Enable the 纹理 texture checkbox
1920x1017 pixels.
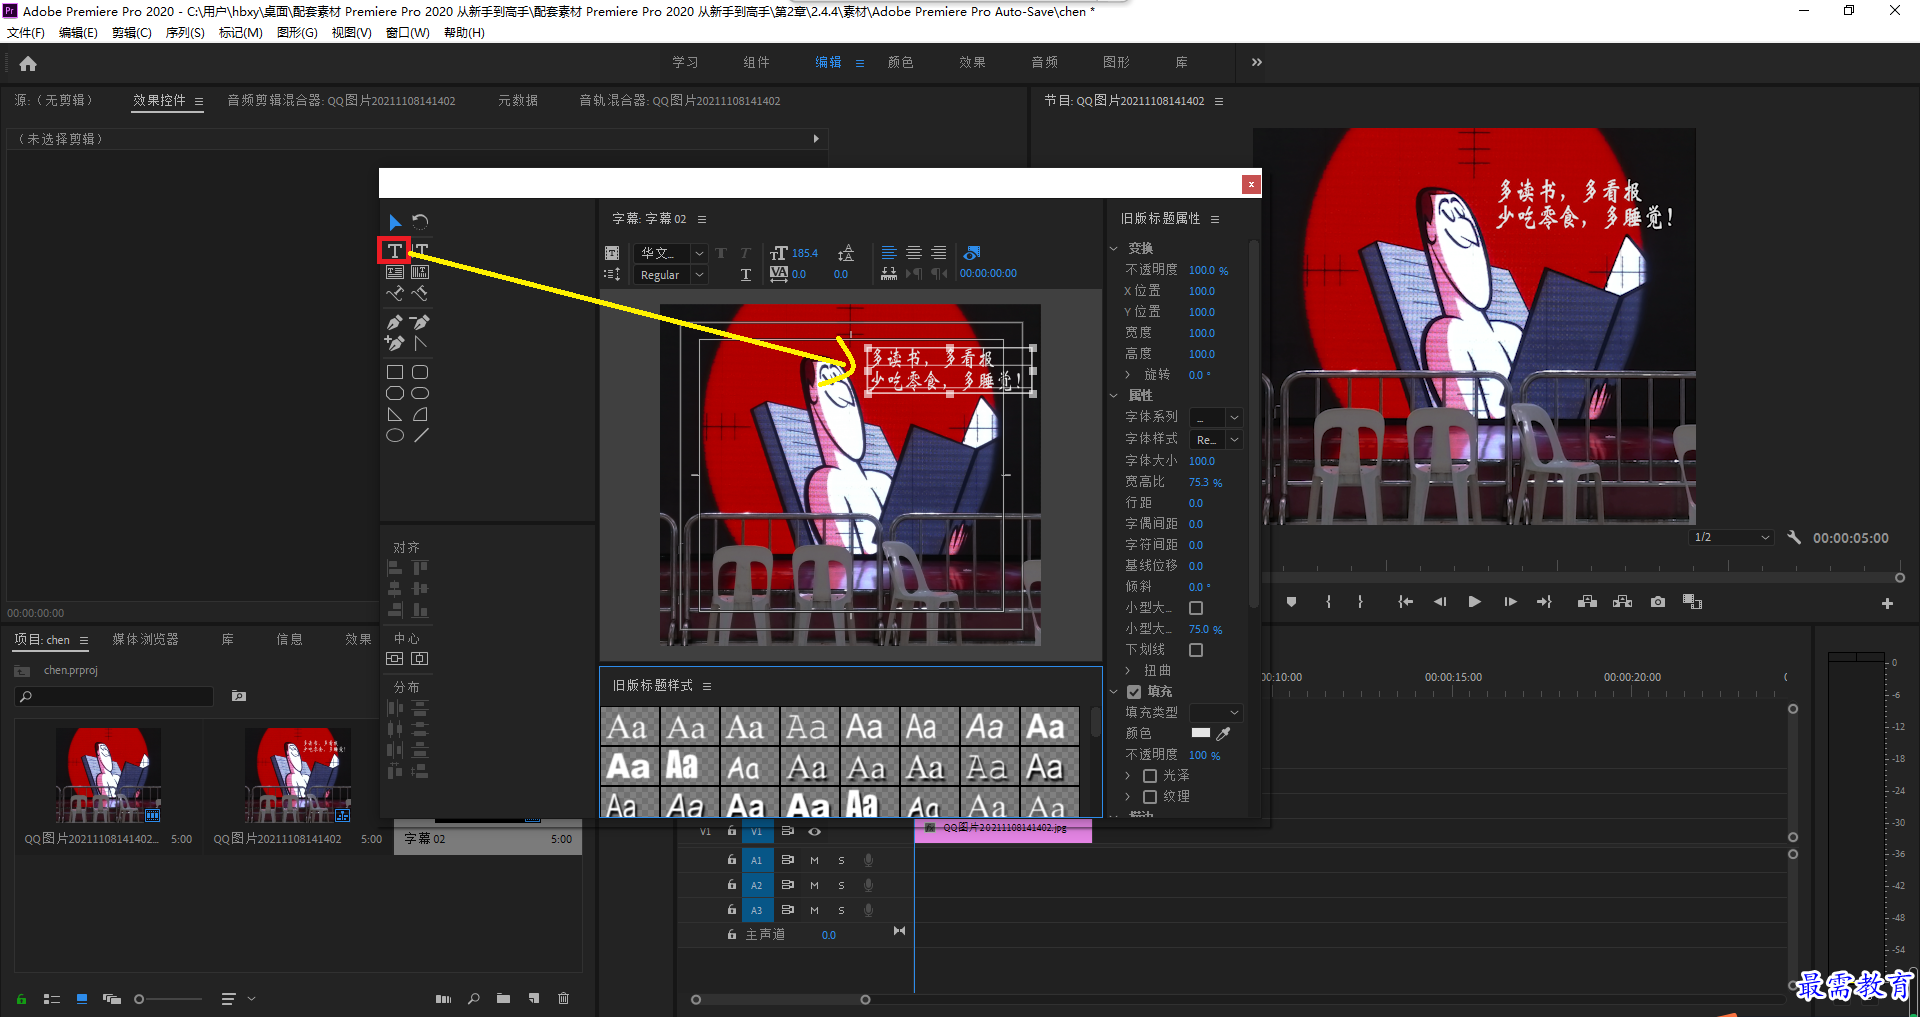1150,797
